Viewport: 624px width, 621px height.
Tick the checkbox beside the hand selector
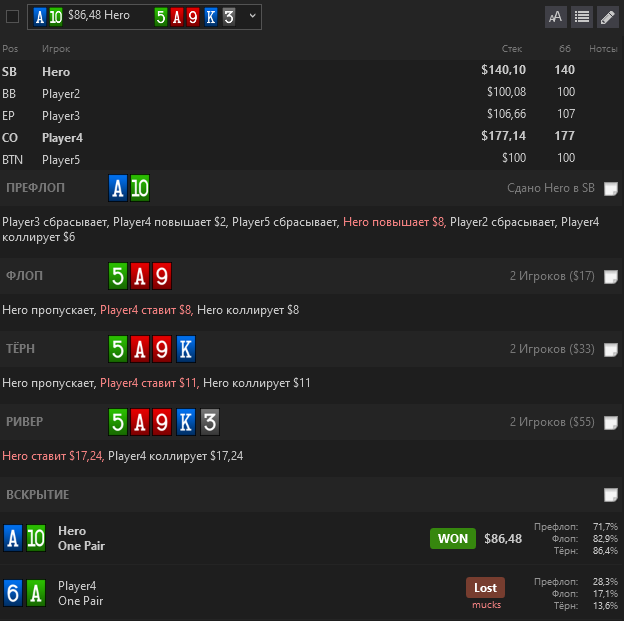[12, 17]
